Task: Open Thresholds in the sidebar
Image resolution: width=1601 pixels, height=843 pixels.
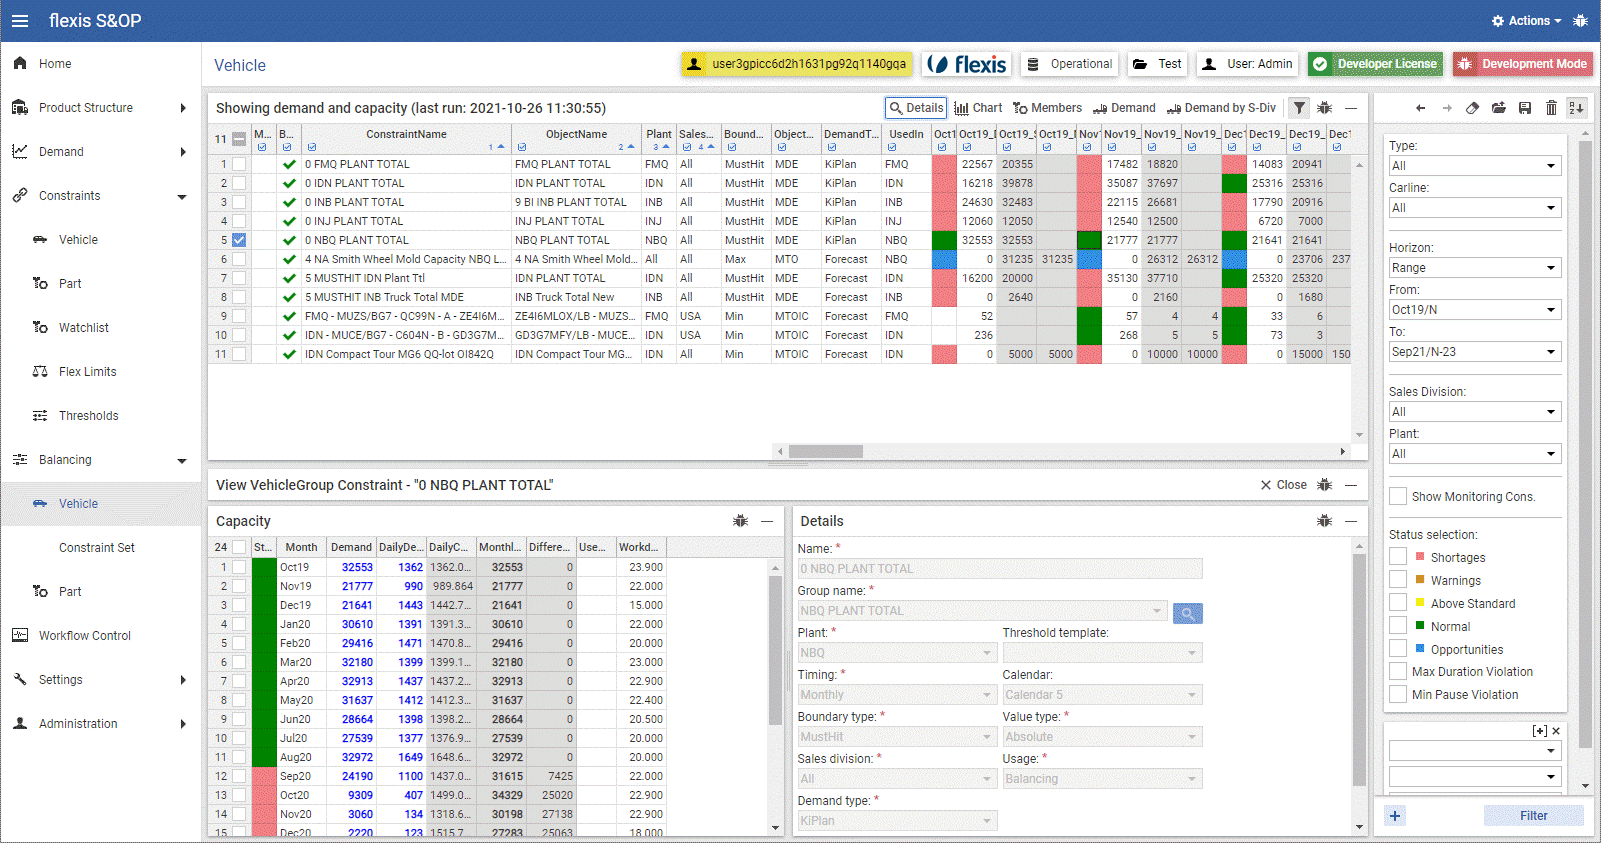Action: pos(89,416)
